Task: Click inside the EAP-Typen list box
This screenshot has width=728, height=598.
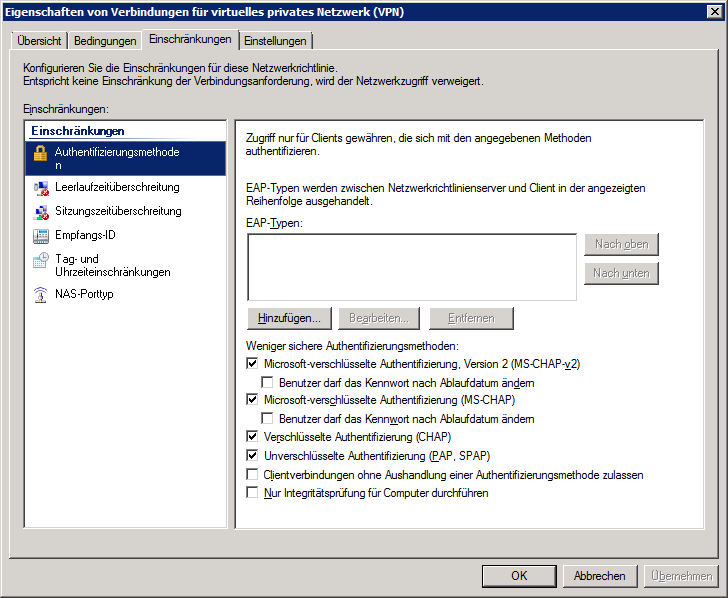Action: [x=411, y=266]
